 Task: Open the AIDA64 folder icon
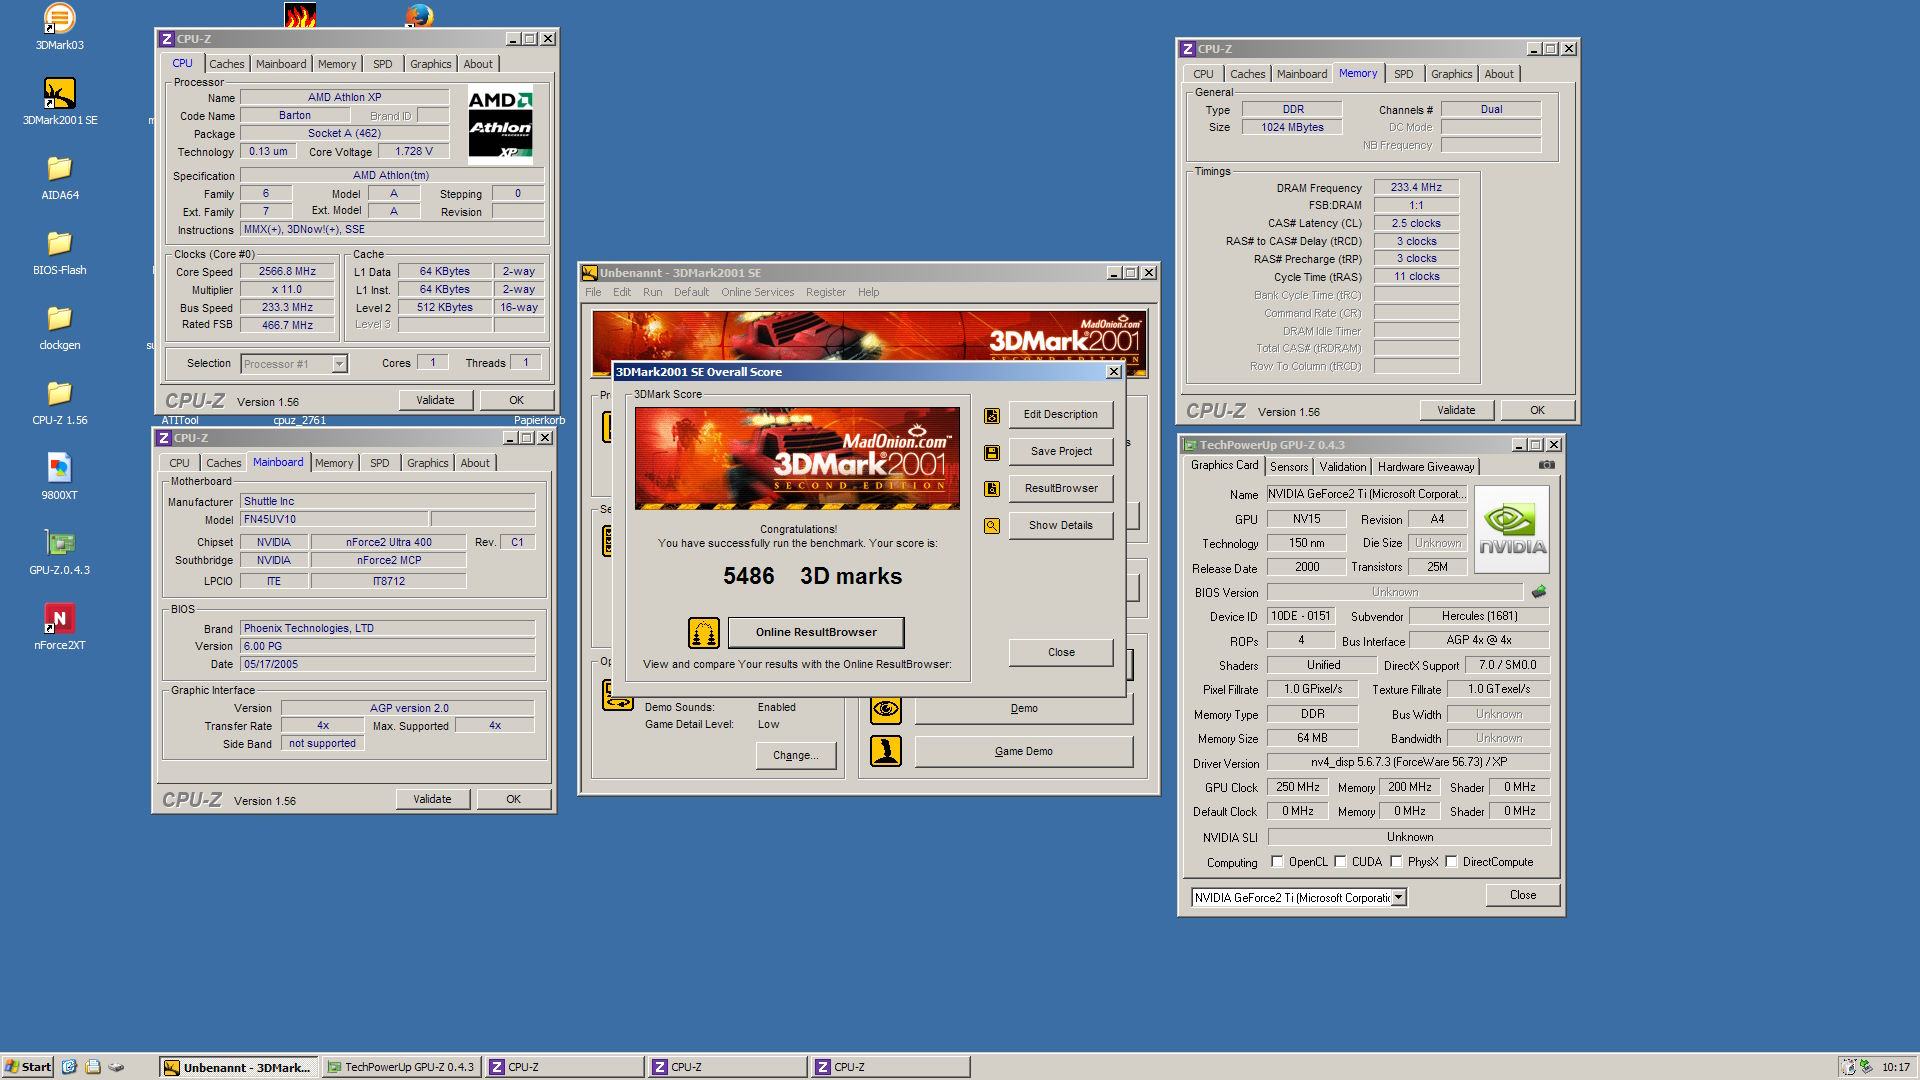pyautogui.click(x=59, y=177)
